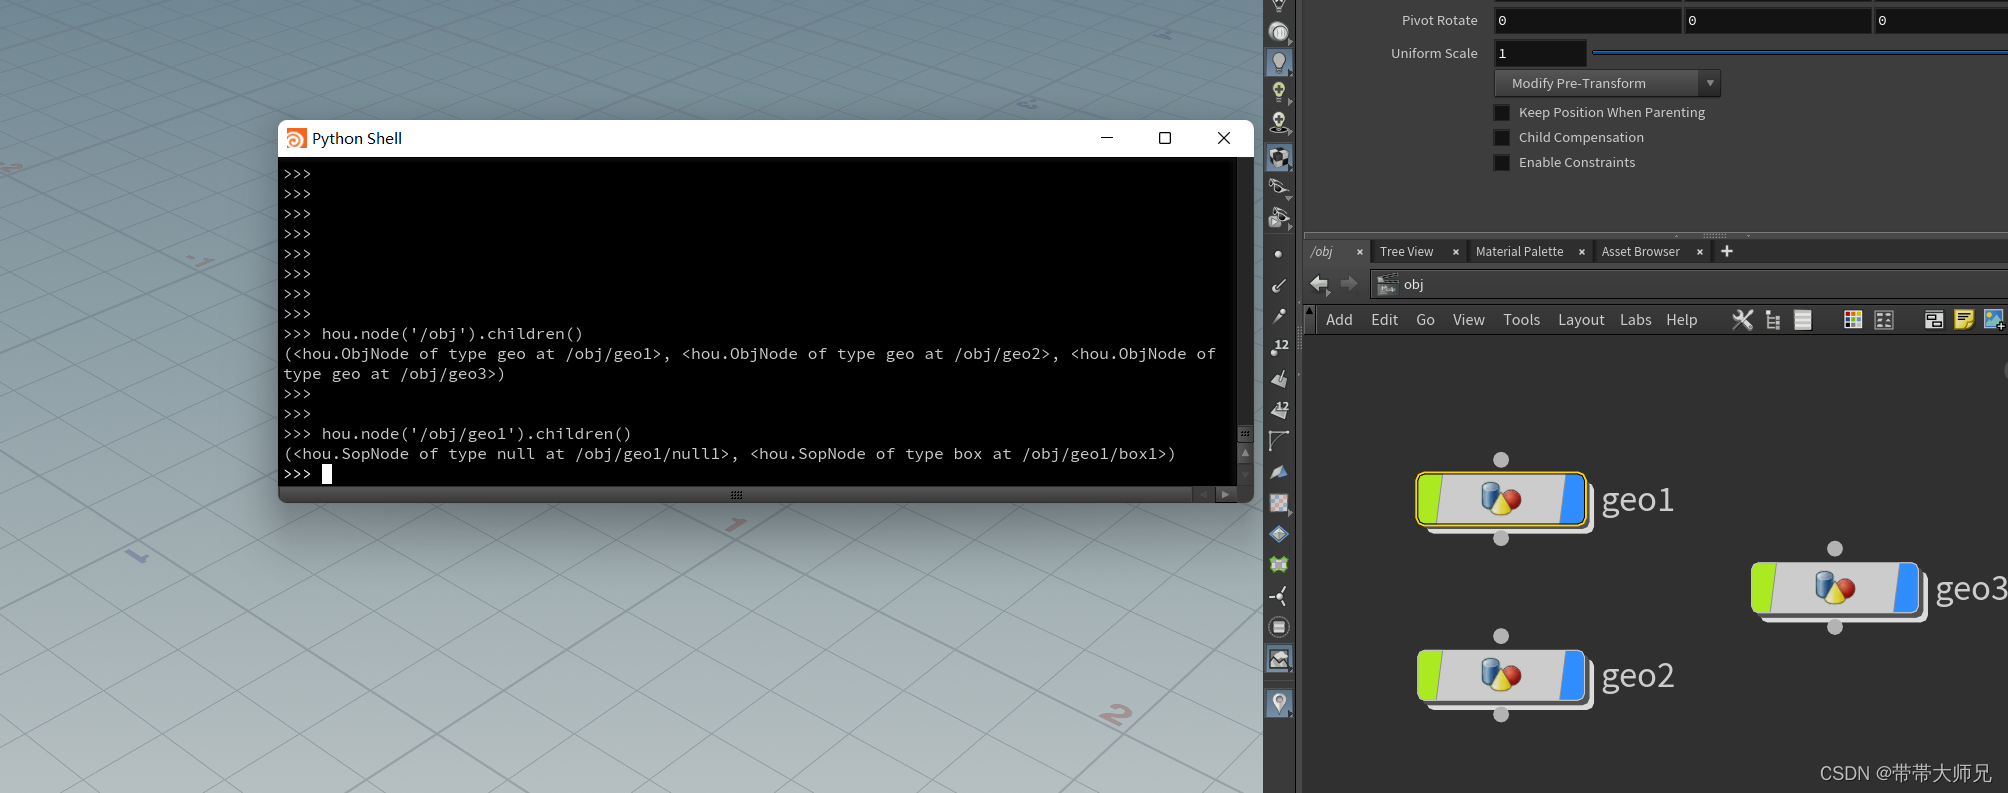Click the first Pivot Rotate field

point(1587,20)
